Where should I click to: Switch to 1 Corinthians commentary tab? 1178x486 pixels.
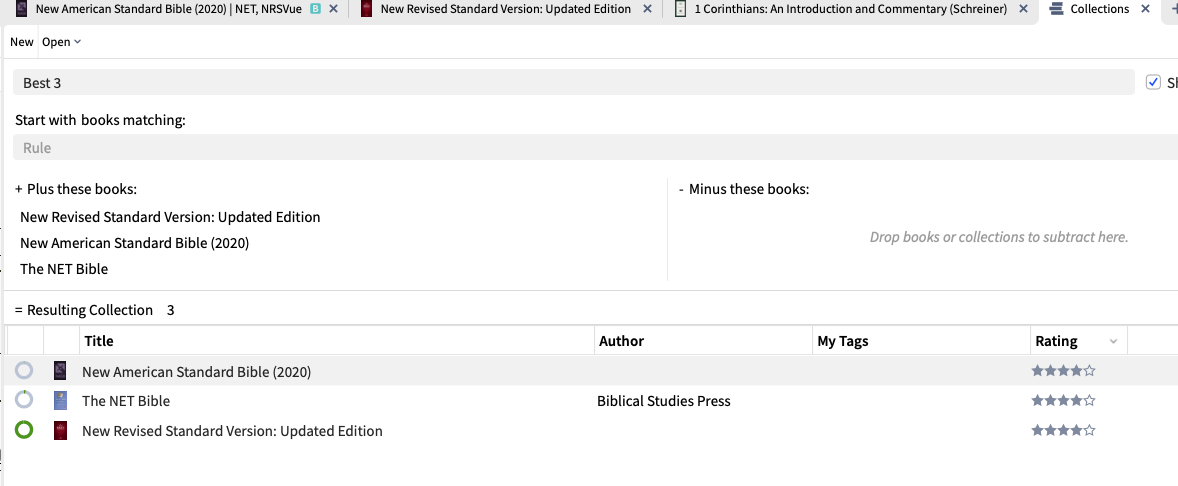850,9
